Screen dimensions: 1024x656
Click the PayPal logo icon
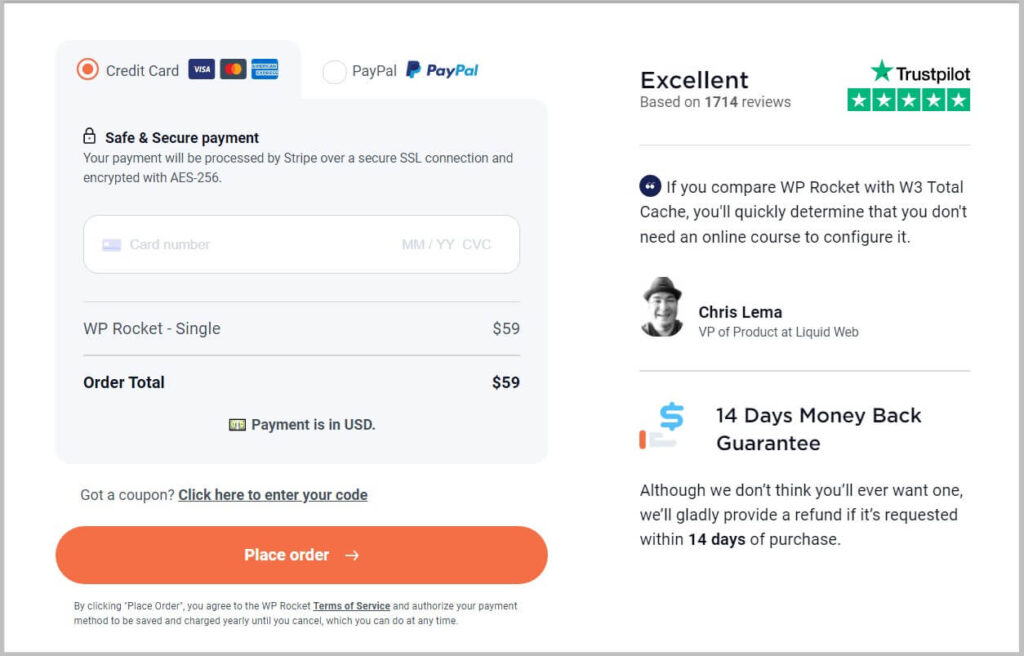click(442, 70)
